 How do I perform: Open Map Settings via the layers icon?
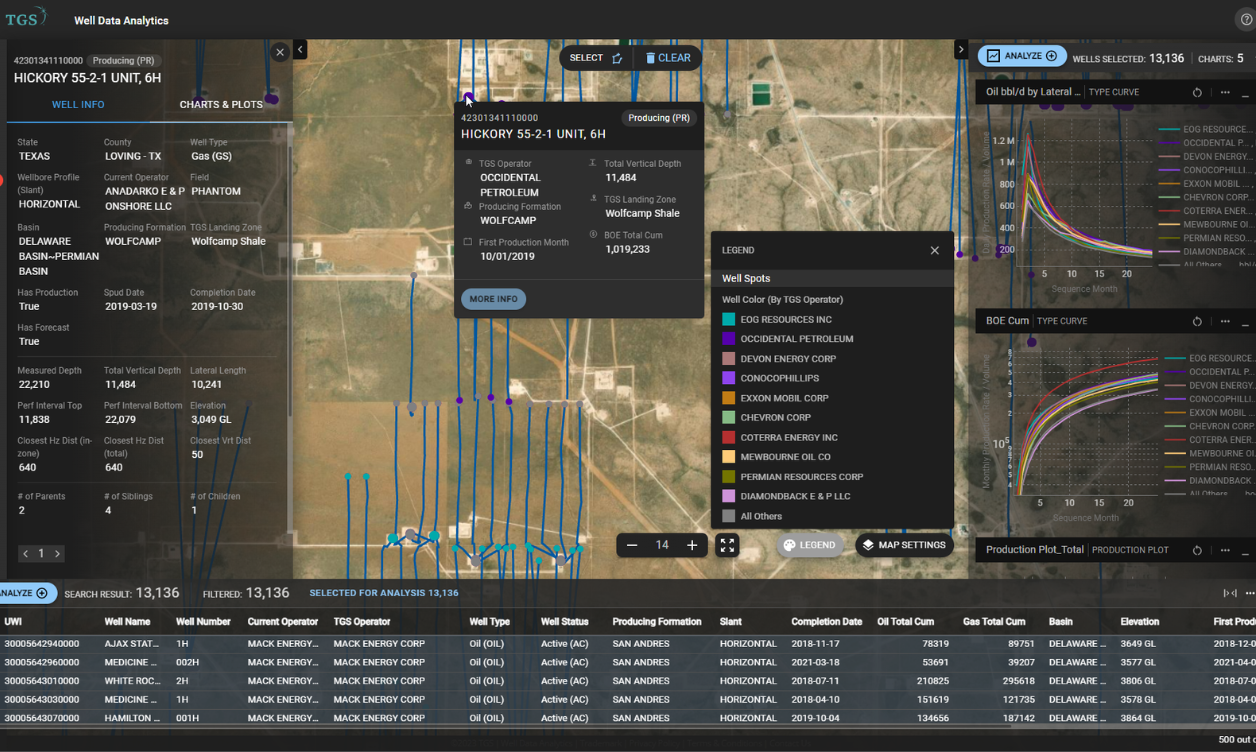867,545
